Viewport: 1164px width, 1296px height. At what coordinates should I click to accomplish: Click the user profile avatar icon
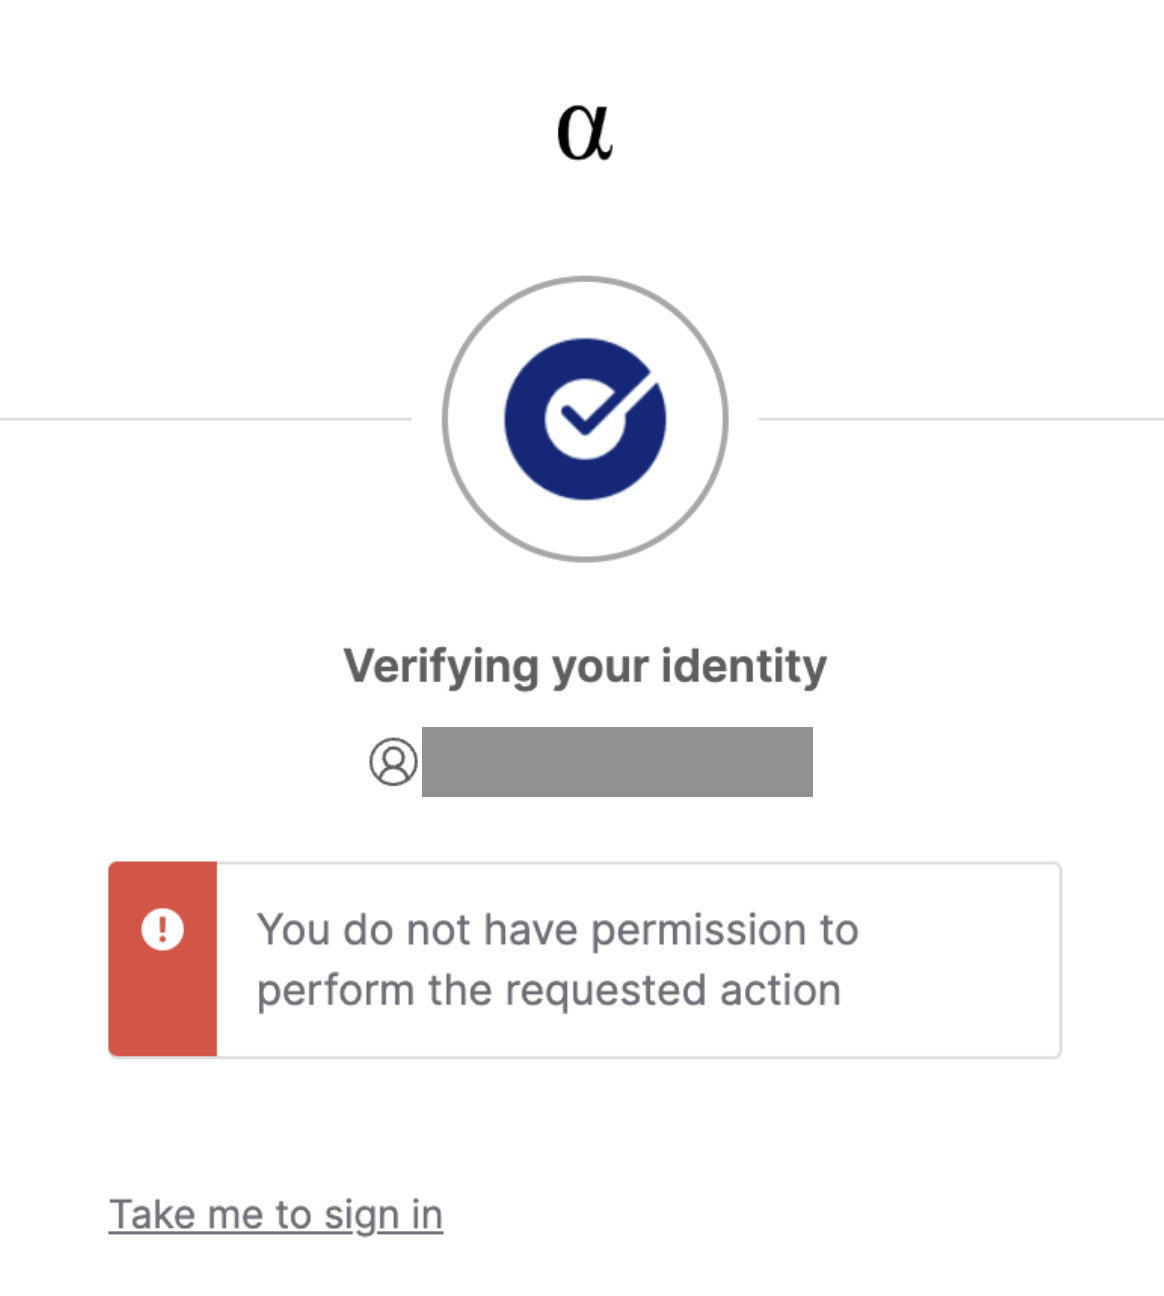[393, 762]
